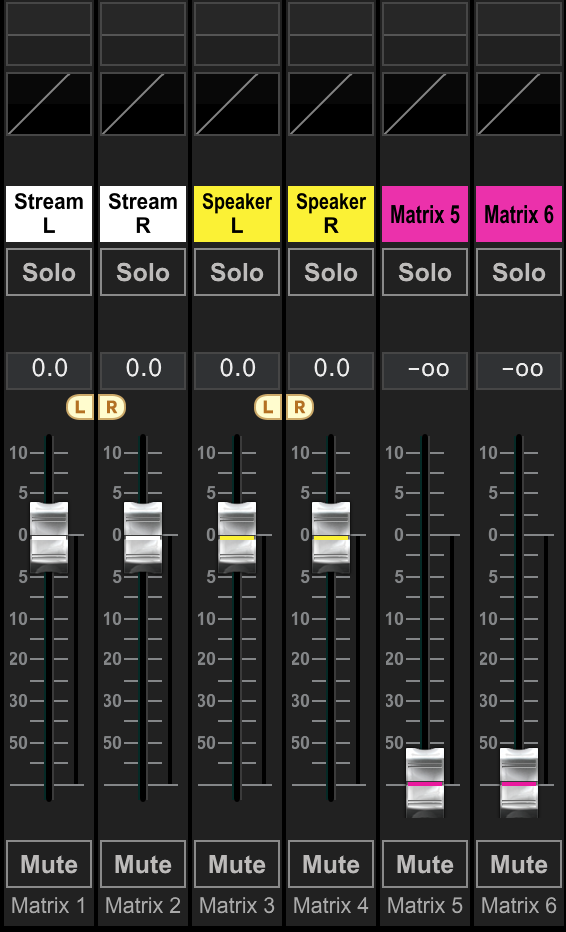This screenshot has height=932, width=566.
Task: Mute Matrix 5 output
Action: (424, 864)
